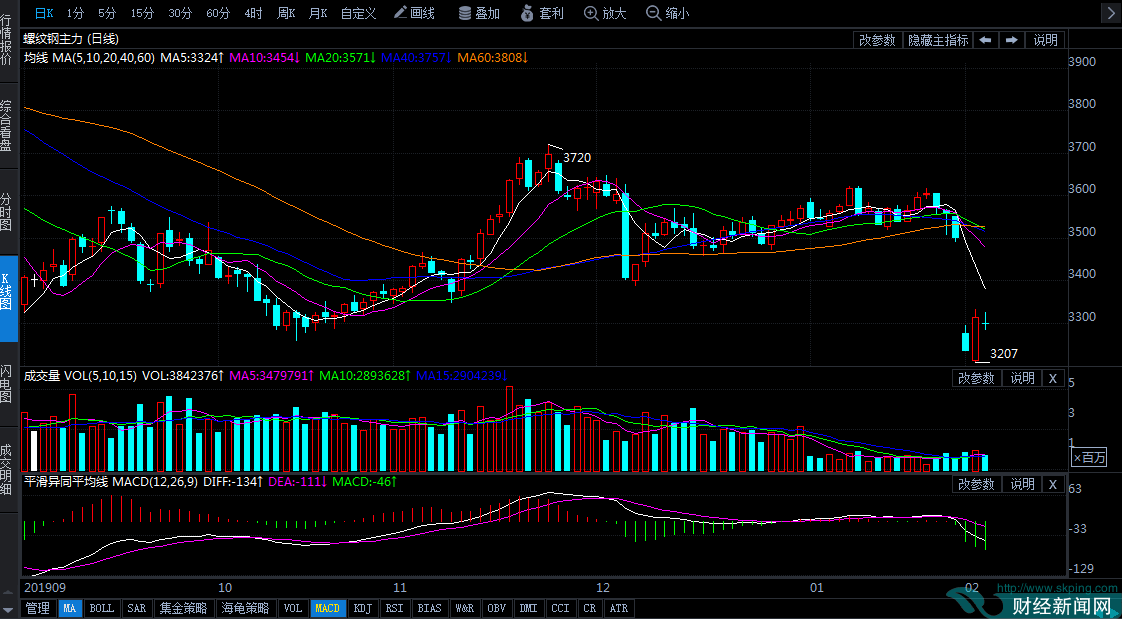Select the K线图 sidebar tab
The height and width of the screenshot is (619, 1122).
[x=9, y=299]
